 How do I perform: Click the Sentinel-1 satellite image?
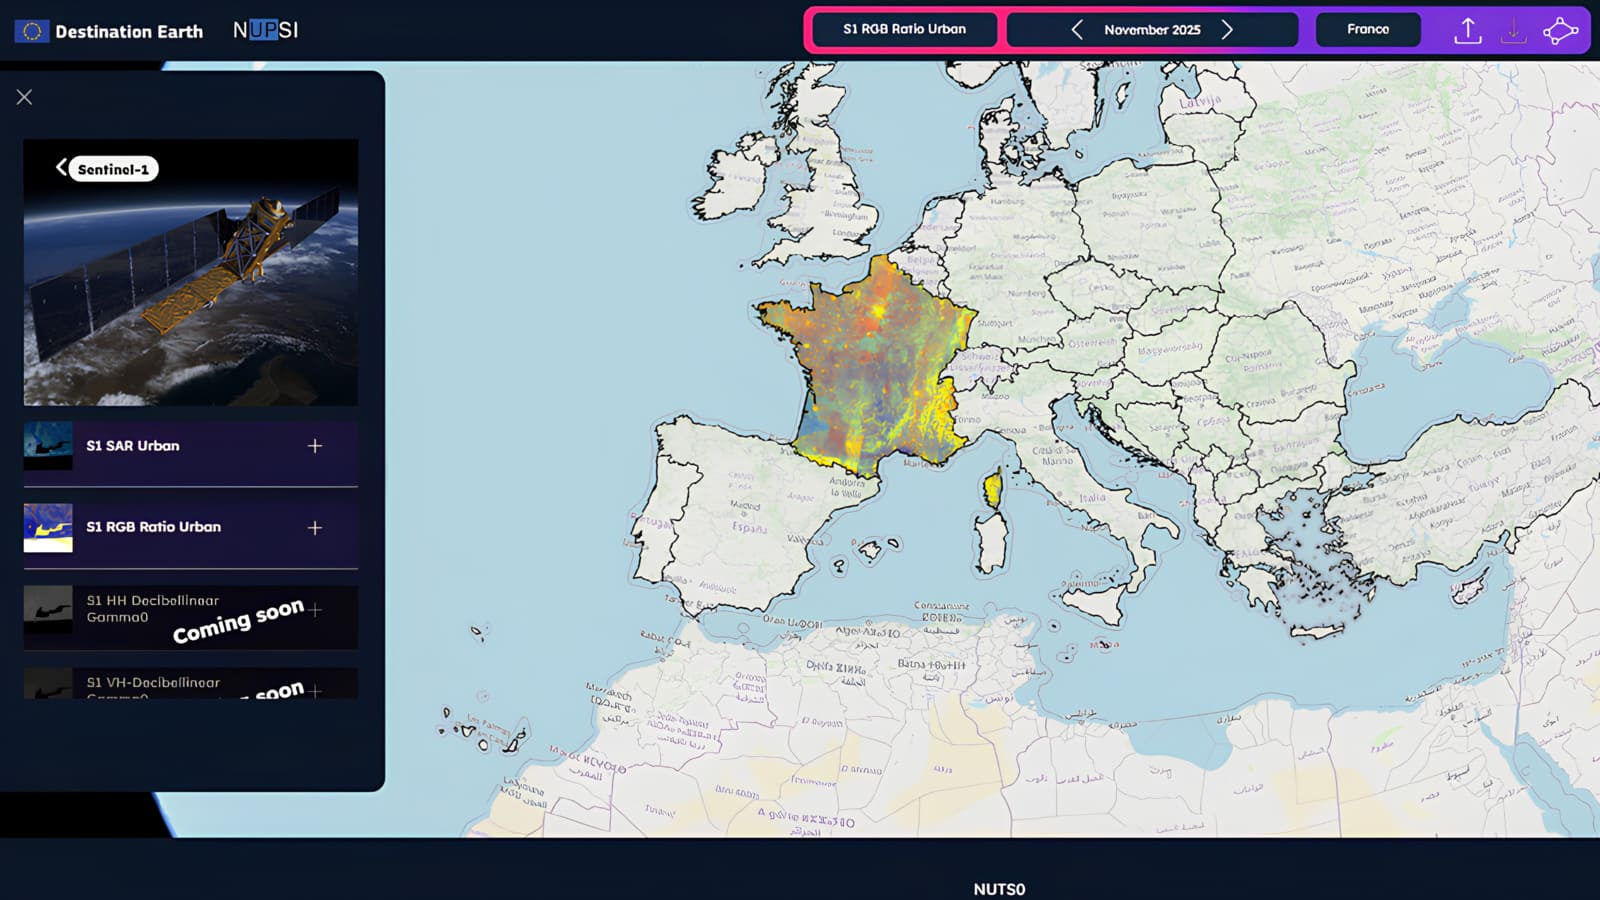click(190, 290)
